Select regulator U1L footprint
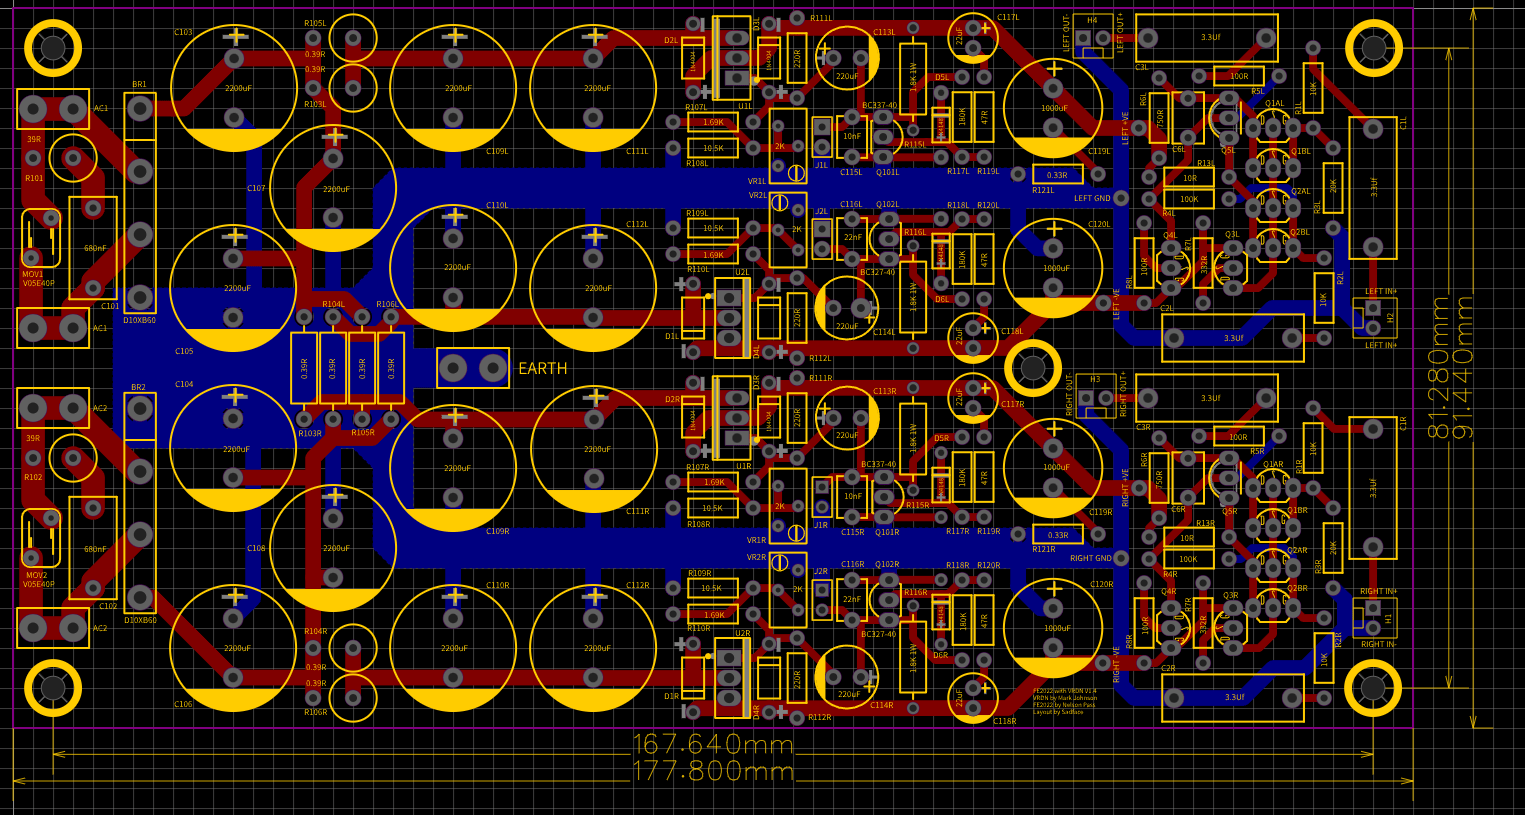Screen dimensions: 1525x815 (x=733, y=58)
